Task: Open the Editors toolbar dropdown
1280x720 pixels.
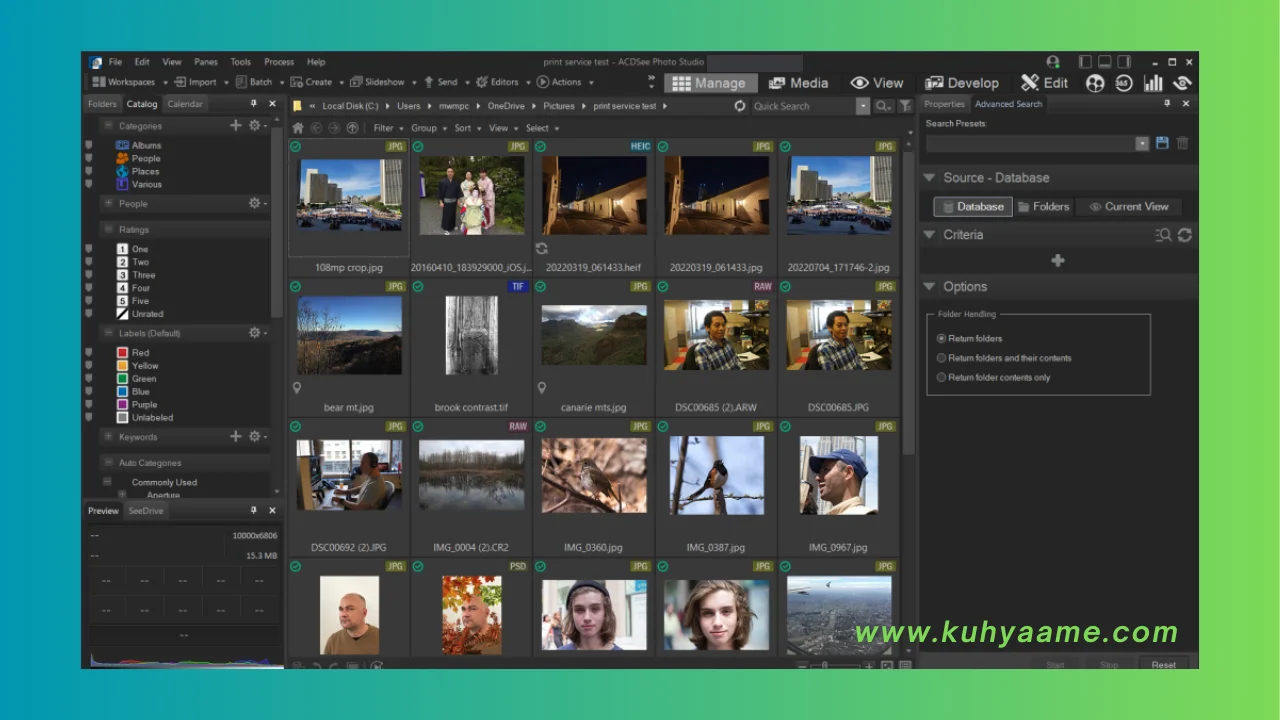Action: tap(502, 82)
